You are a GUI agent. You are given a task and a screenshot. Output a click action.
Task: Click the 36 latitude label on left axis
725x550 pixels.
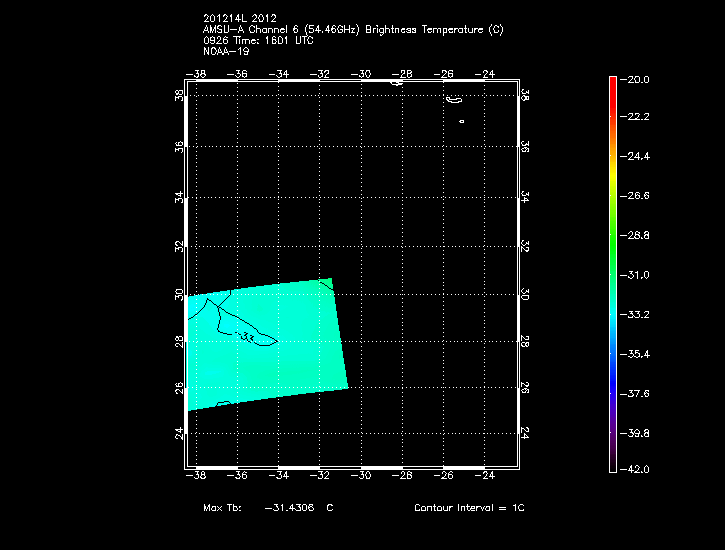pyautogui.click(x=179, y=146)
